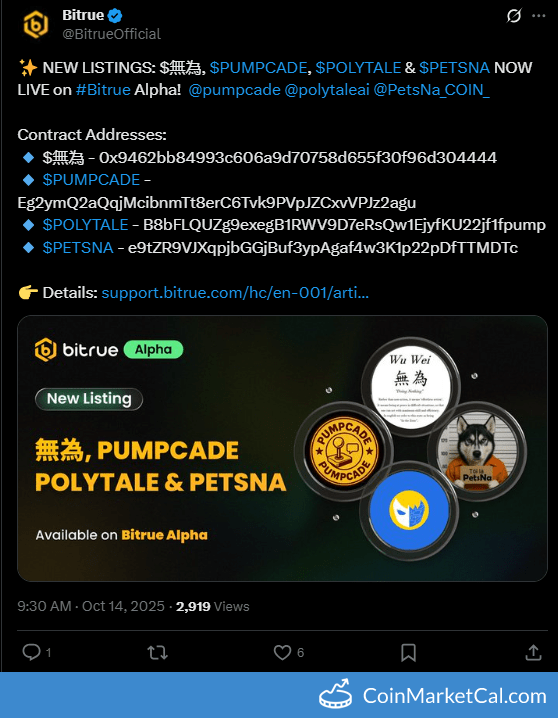This screenshot has height=718, width=558.
Task: Open the 9:30 AM Oct 14 timestamp
Action: (x=91, y=606)
